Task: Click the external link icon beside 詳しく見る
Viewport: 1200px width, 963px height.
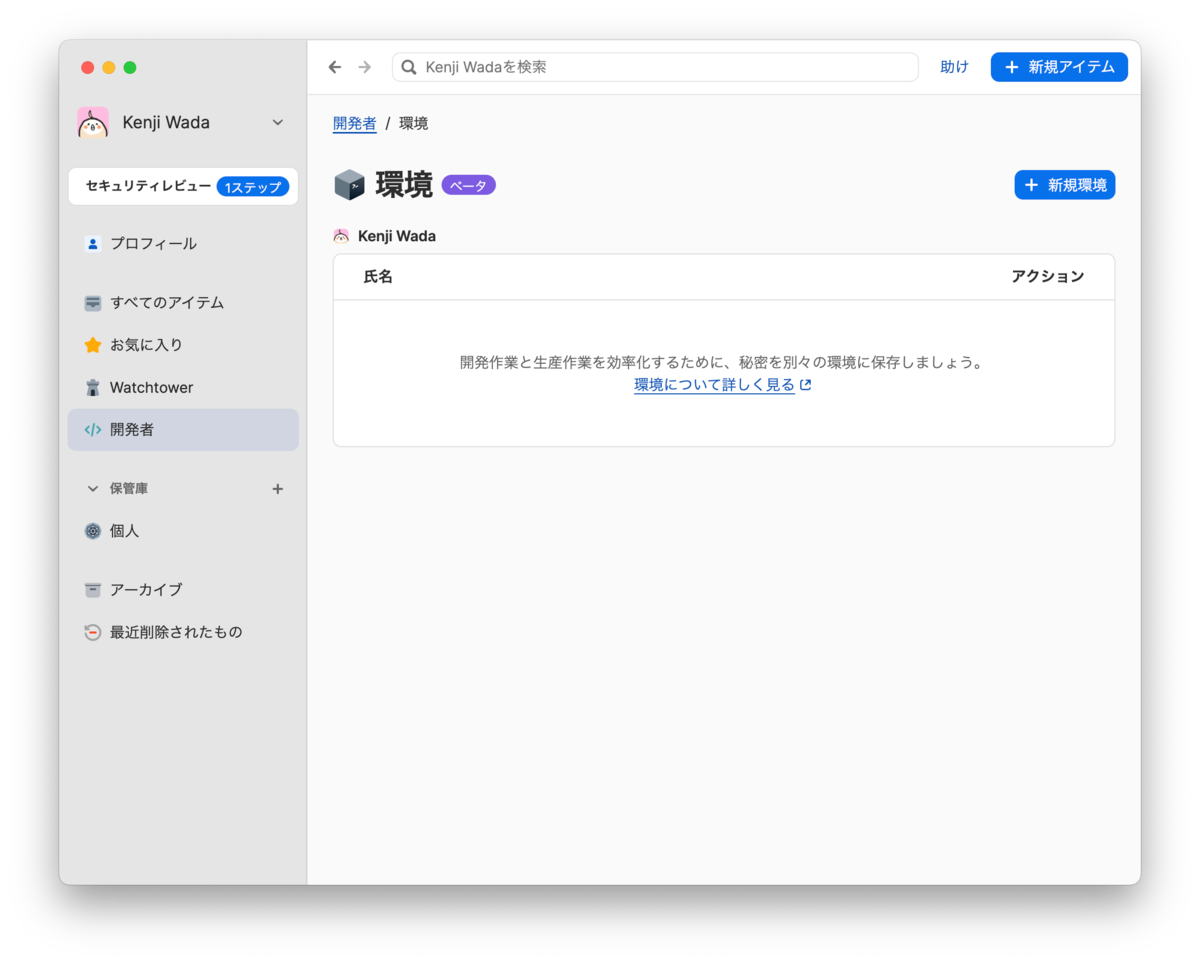Action: point(806,385)
